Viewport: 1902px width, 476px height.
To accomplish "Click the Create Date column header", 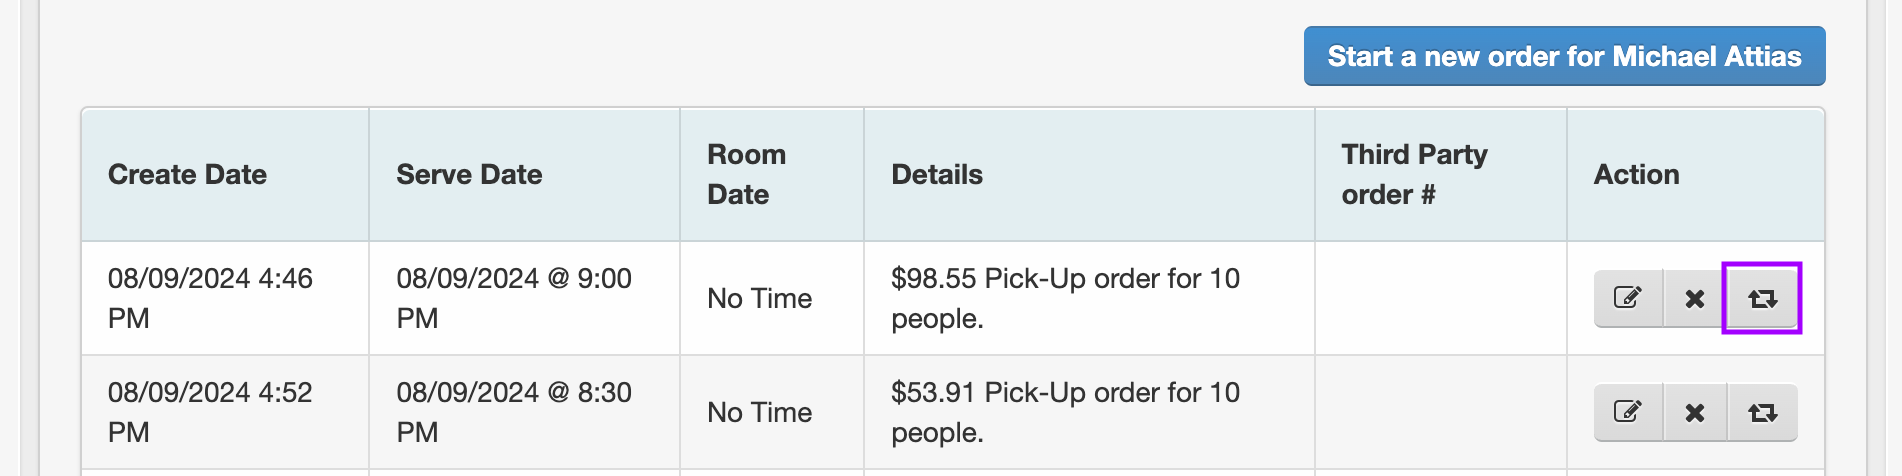I will (x=187, y=174).
